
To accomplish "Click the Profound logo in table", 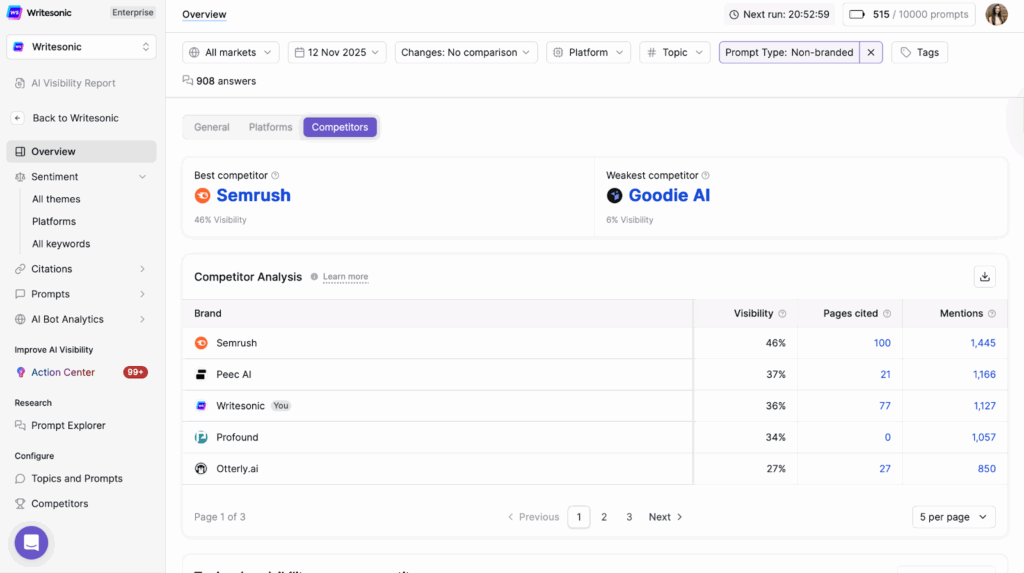I will point(201,437).
